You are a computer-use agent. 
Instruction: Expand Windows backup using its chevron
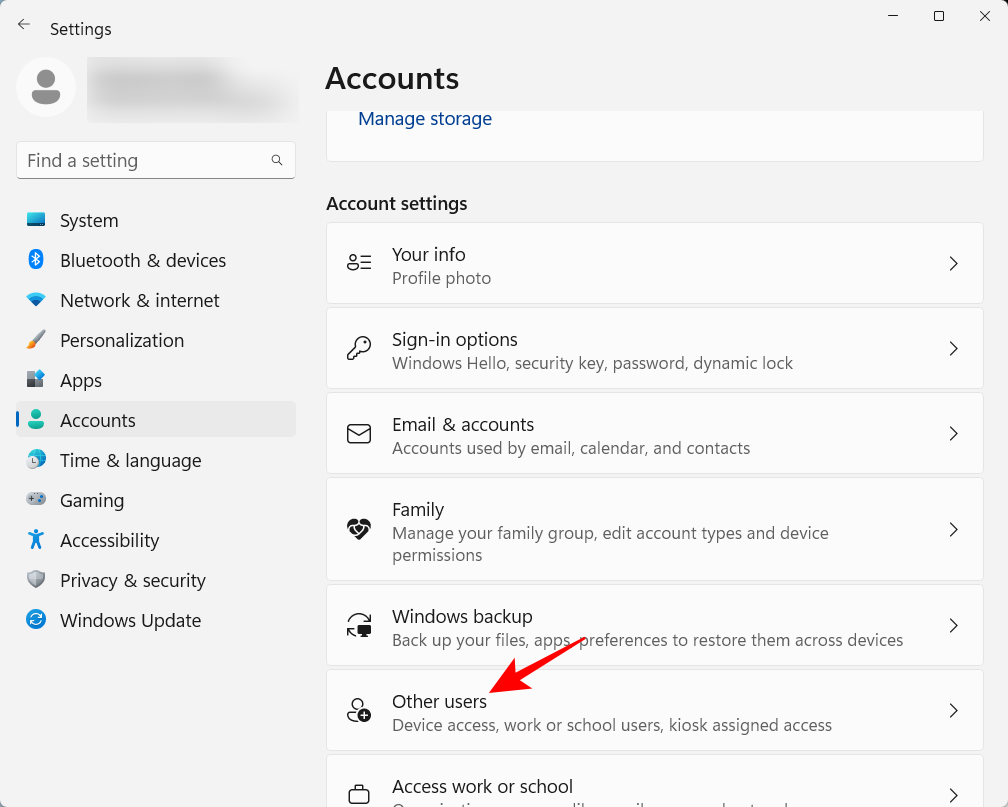click(x=953, y=625)
